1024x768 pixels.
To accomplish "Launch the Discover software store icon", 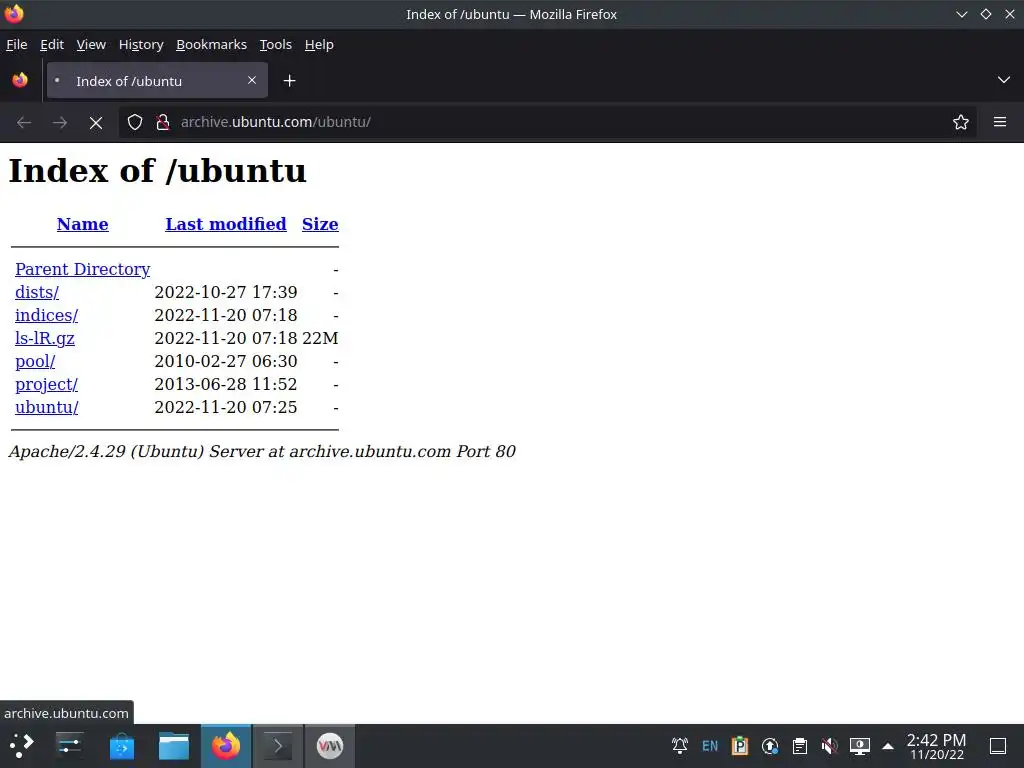I will [121, 746].
